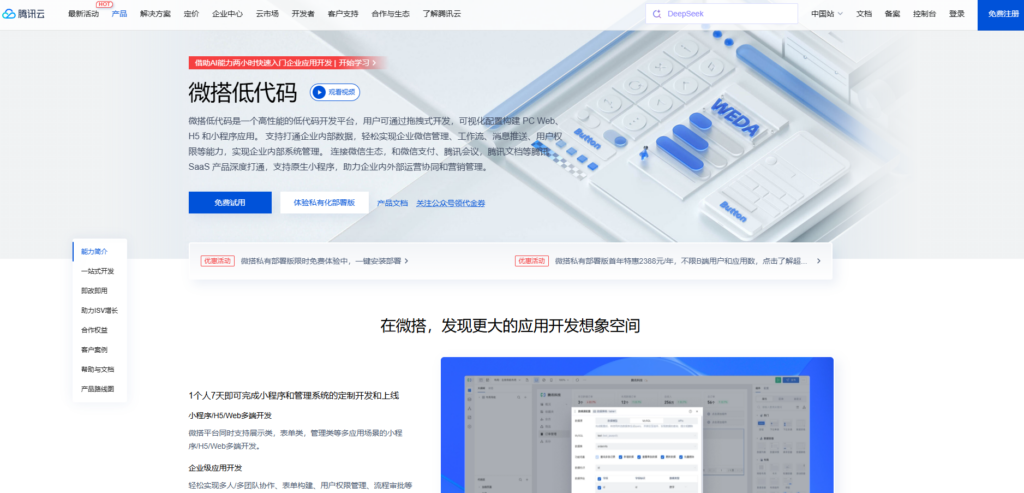1024x493 pixels.
Task: Open the 产品文档 link
Action: coord(392,203)
